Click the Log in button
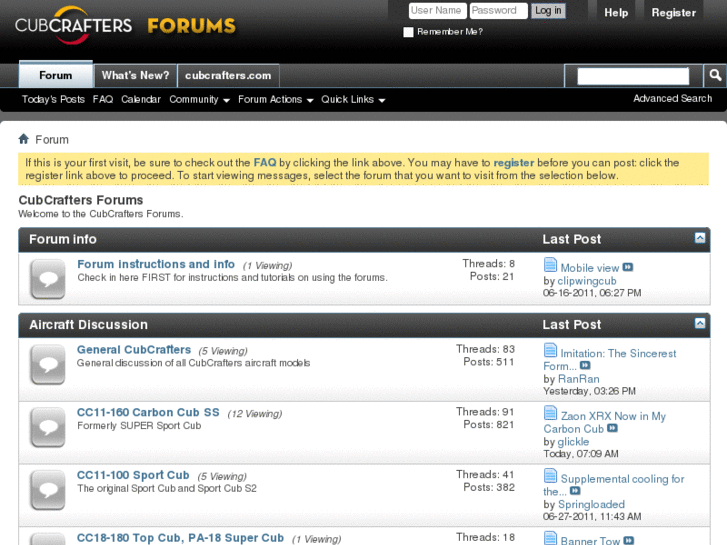727x545 pixels. tap(548, 11)
